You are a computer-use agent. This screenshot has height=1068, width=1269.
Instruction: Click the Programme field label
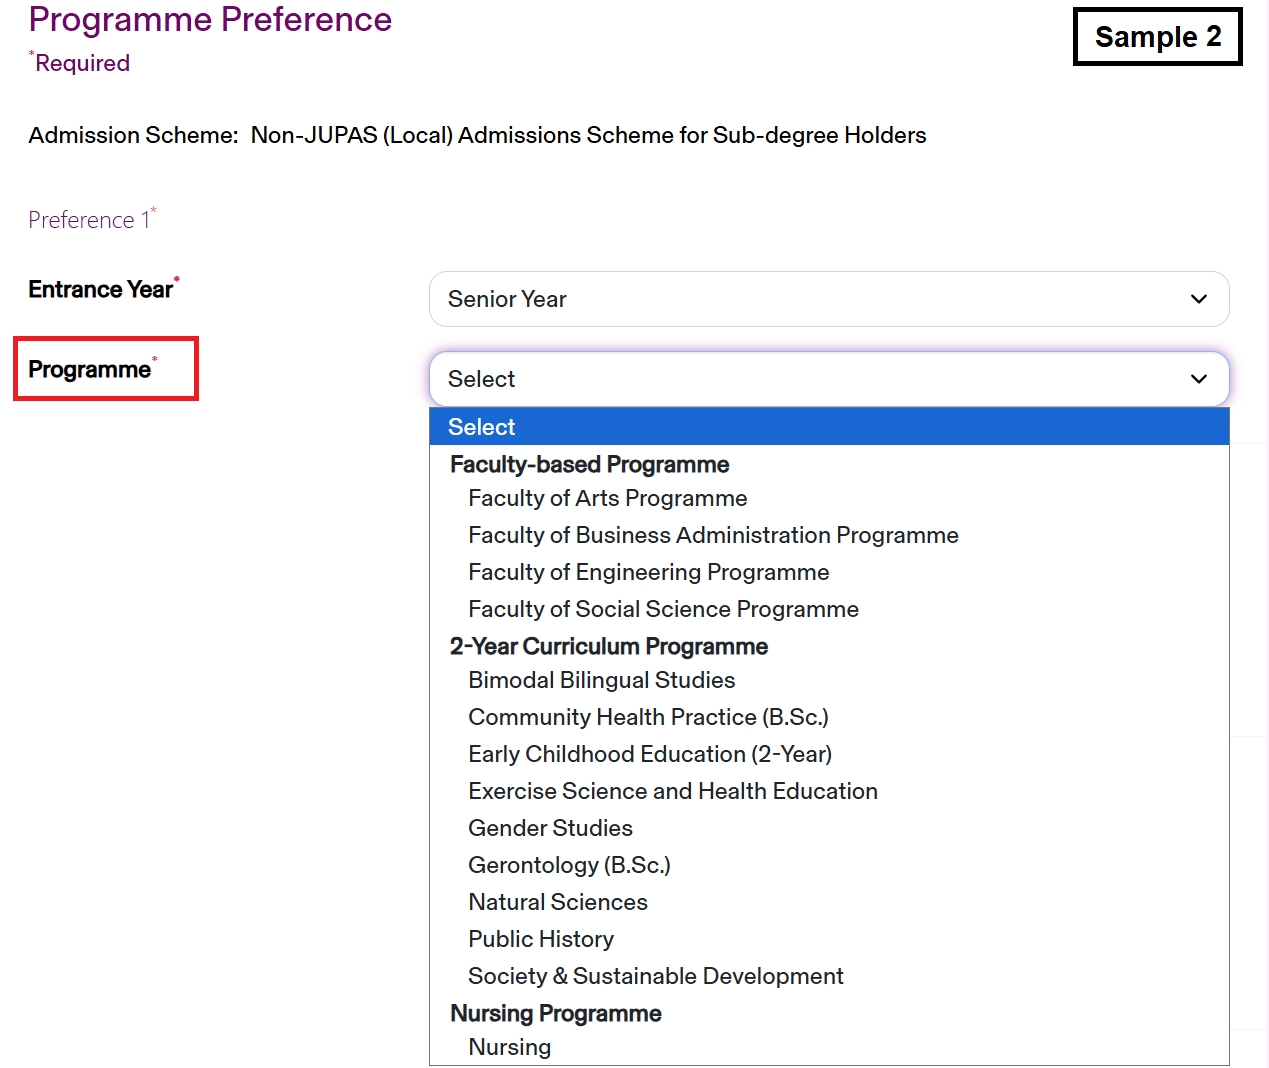pyautogui.click(x=90, y=369)
